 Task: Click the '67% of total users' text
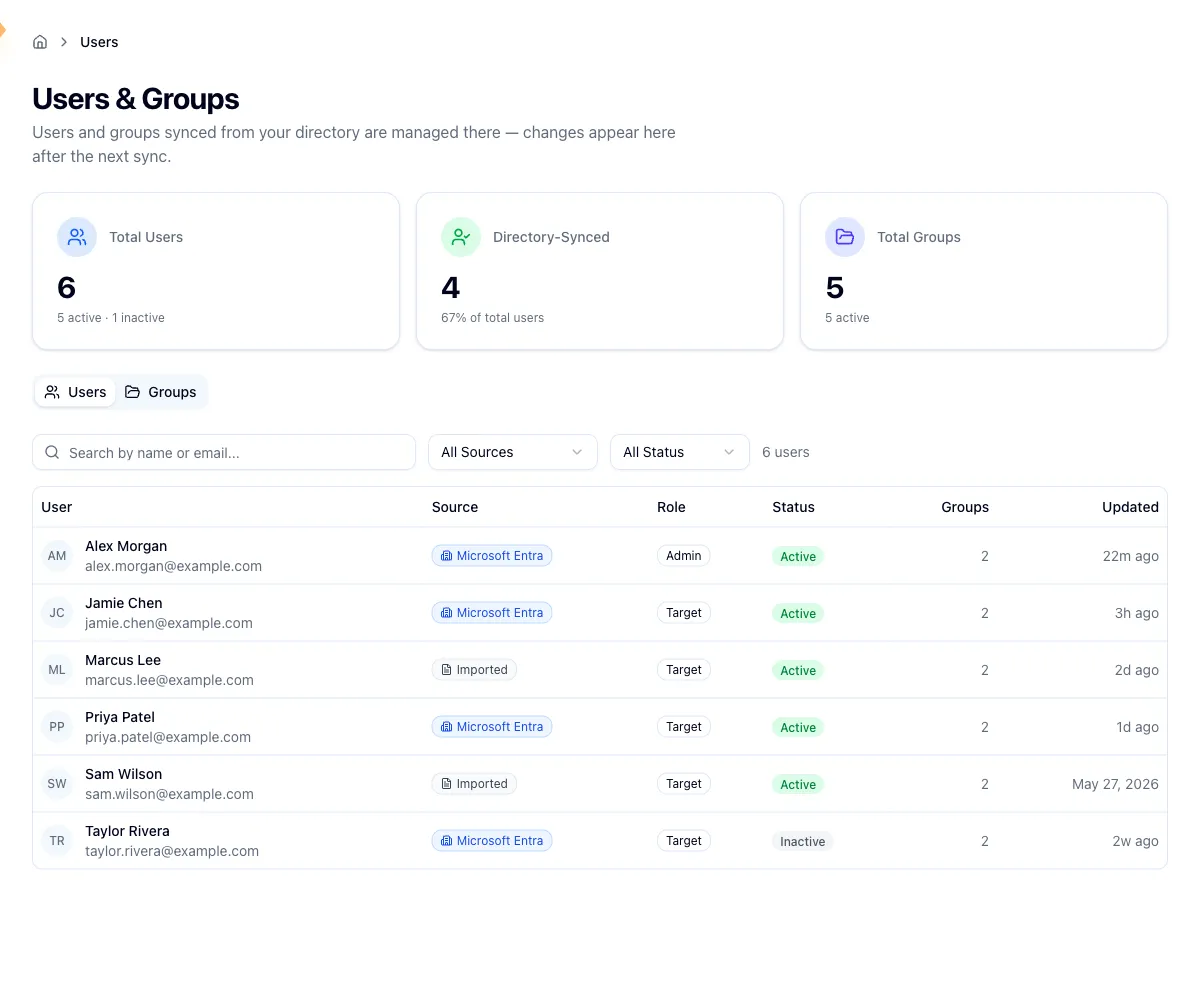[493, 318]
